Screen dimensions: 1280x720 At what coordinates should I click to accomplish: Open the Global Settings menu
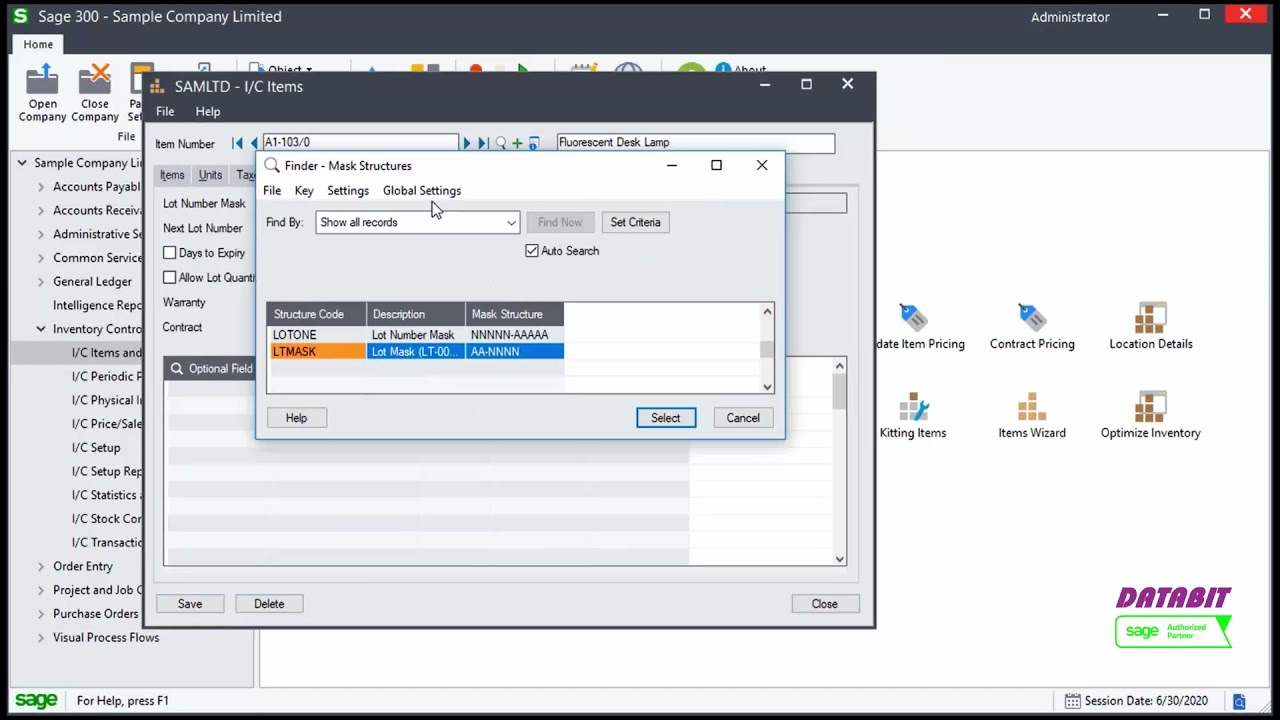click(x=422, y=191)
